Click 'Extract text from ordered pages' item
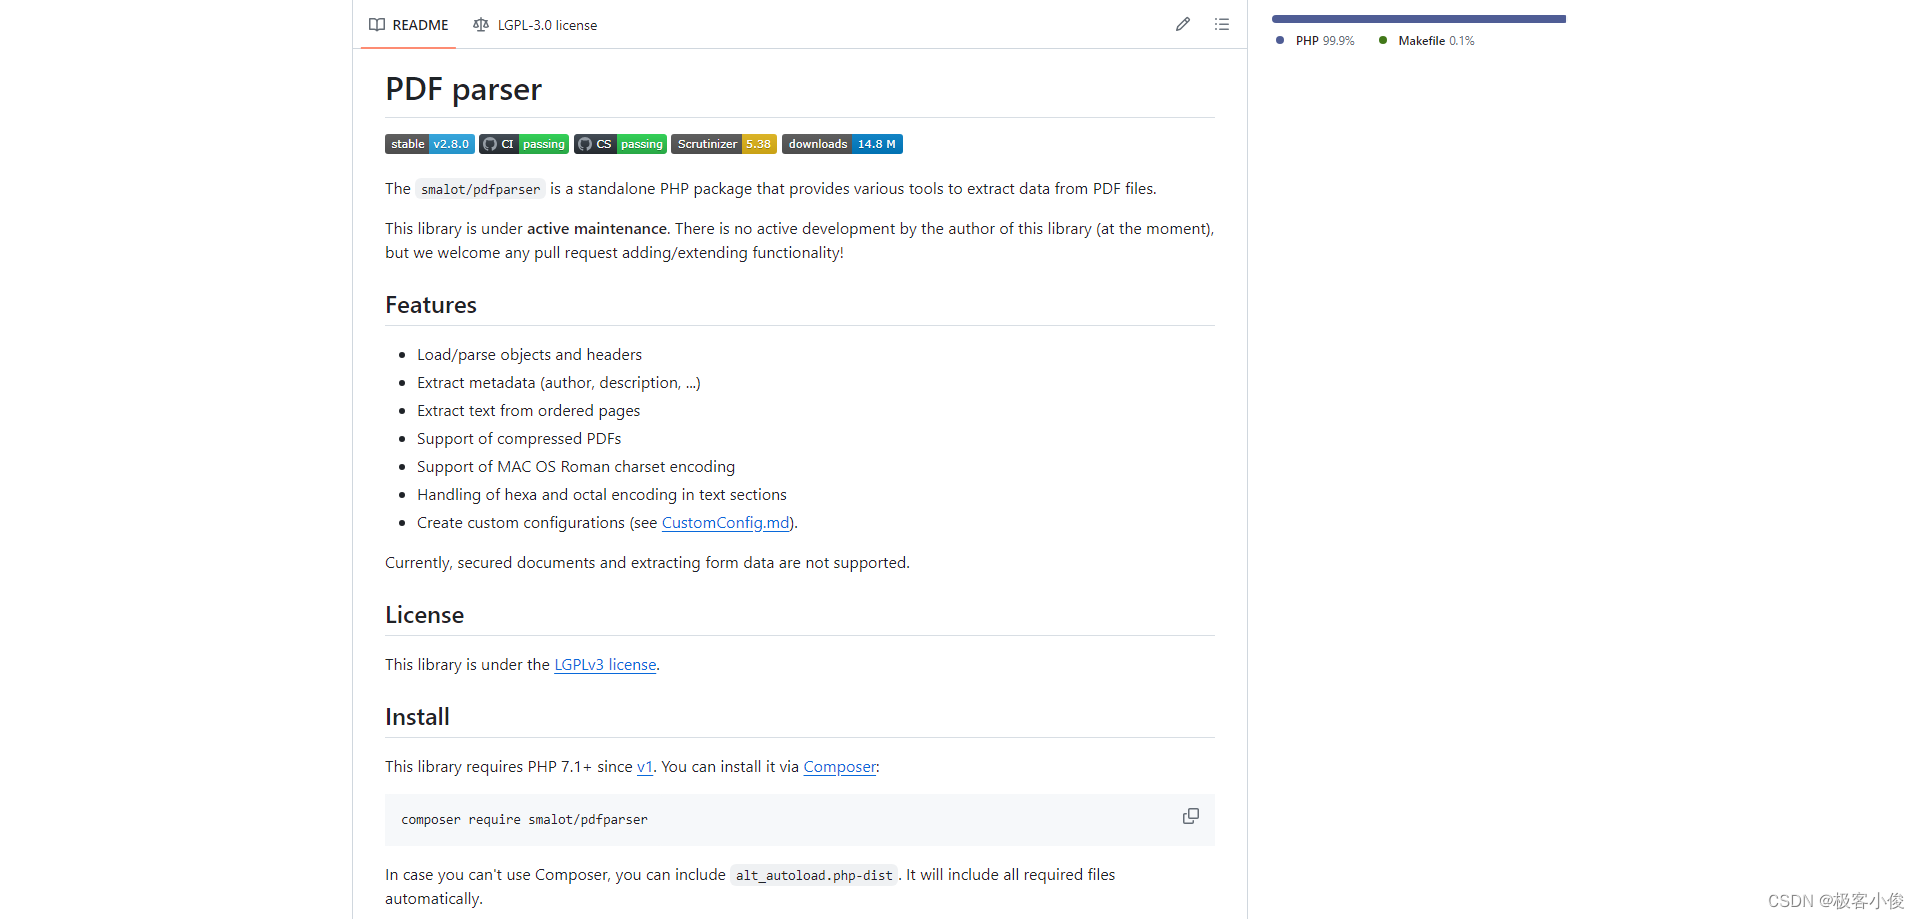 pyautogui.click(x=528, y=411)
